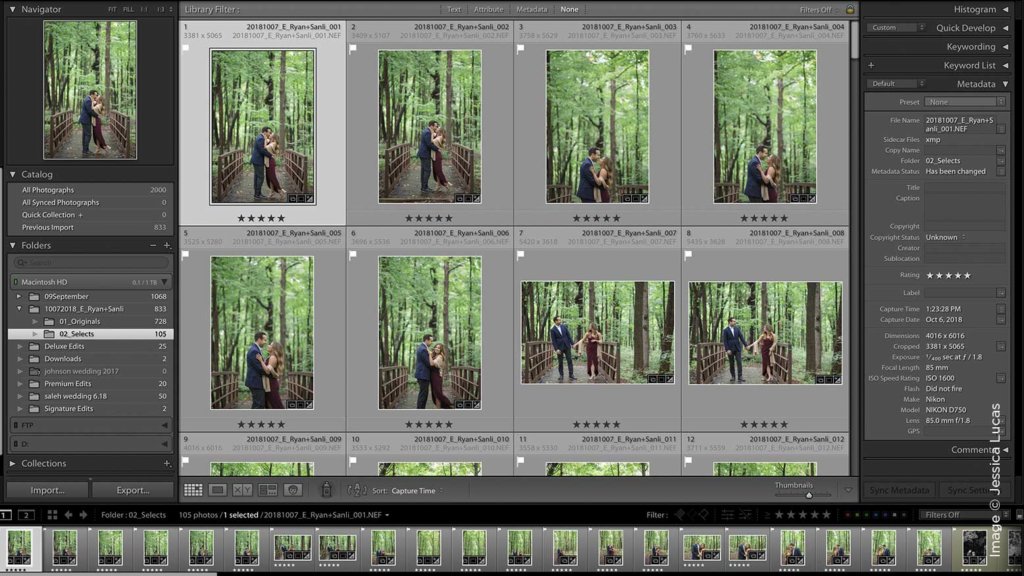Screen dimensions: 1024x576
Task: Toggle flag on photo Ryan+Sanli_003
Action: (520, 48)
